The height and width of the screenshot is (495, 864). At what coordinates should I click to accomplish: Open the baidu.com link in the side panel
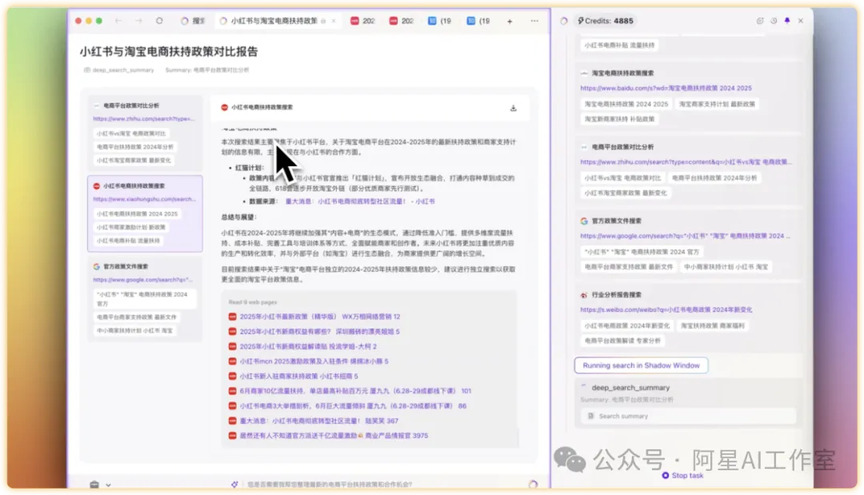666,88
